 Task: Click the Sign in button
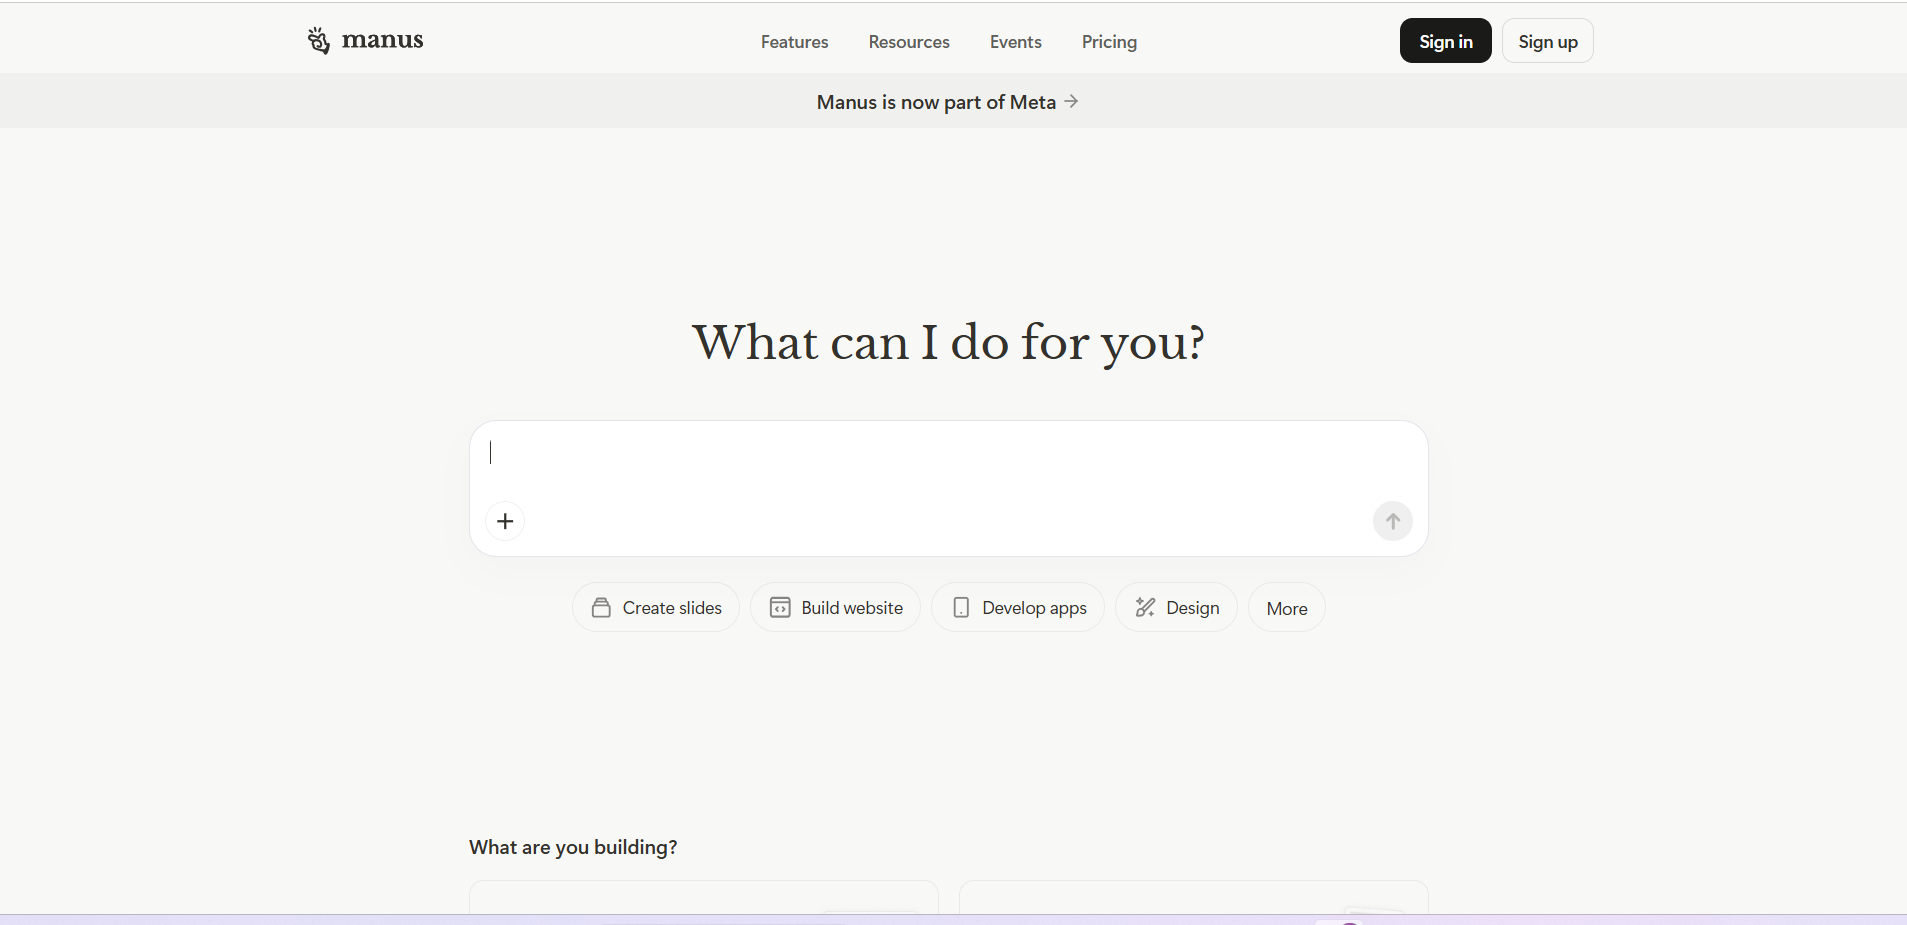pos(1445,41)
